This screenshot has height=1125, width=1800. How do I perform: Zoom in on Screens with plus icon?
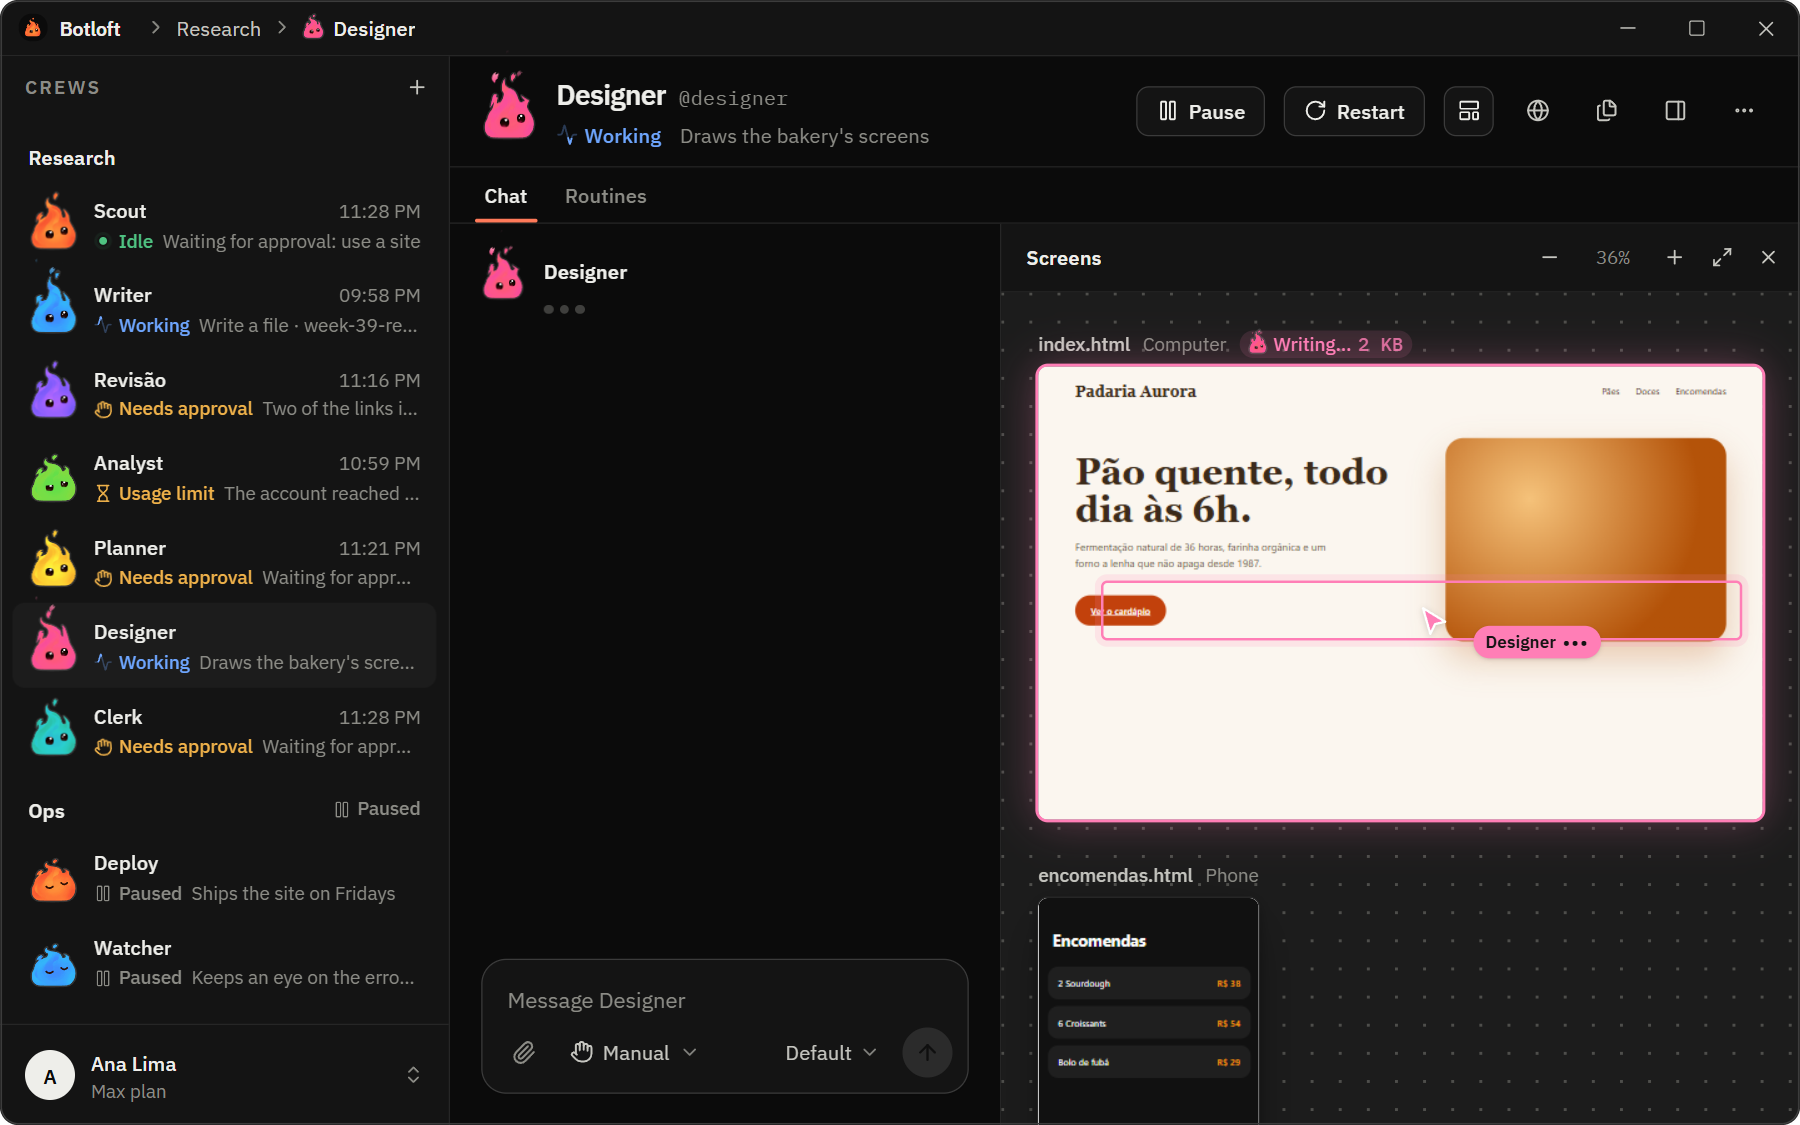1674,258
